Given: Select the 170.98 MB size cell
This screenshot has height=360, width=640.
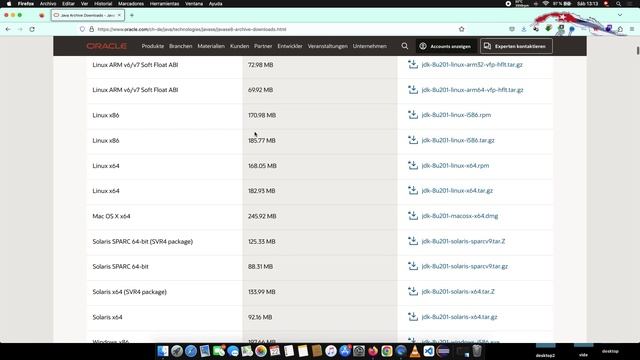Looking at the screenshot, I should tap(320, 116).
